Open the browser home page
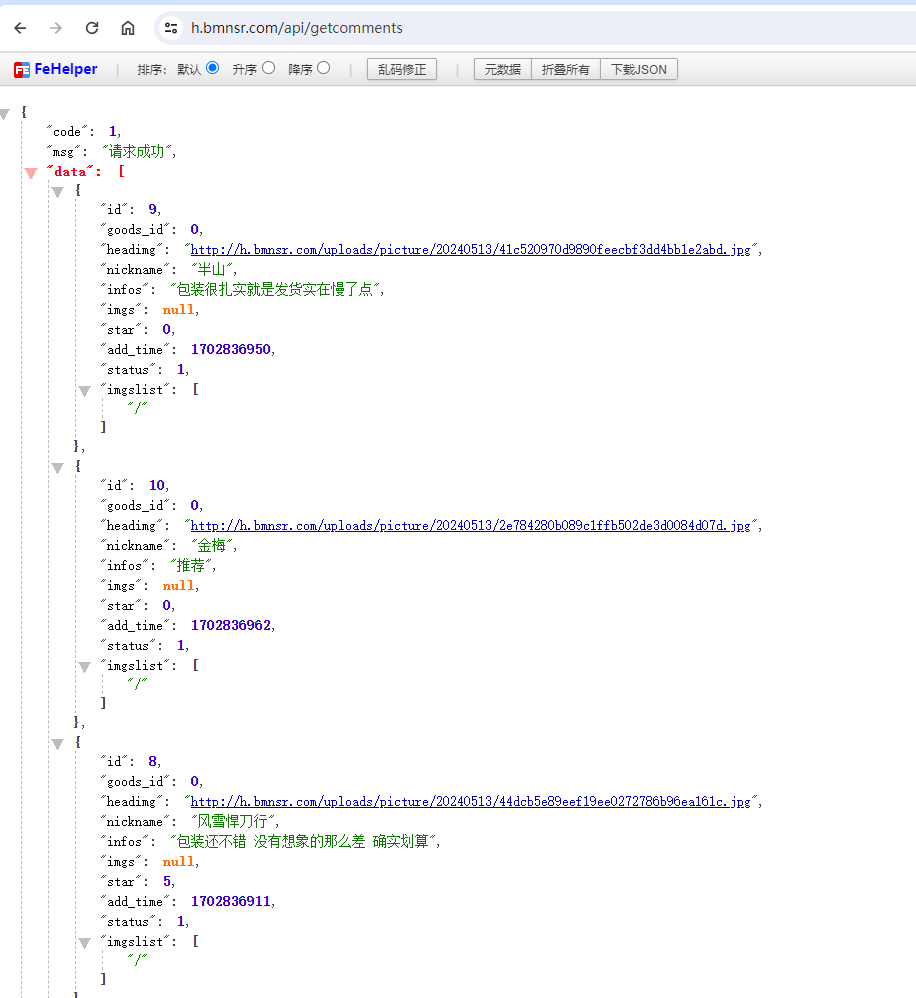The width and height of the screenshot is (916, 998). click(x=128, y=28)
